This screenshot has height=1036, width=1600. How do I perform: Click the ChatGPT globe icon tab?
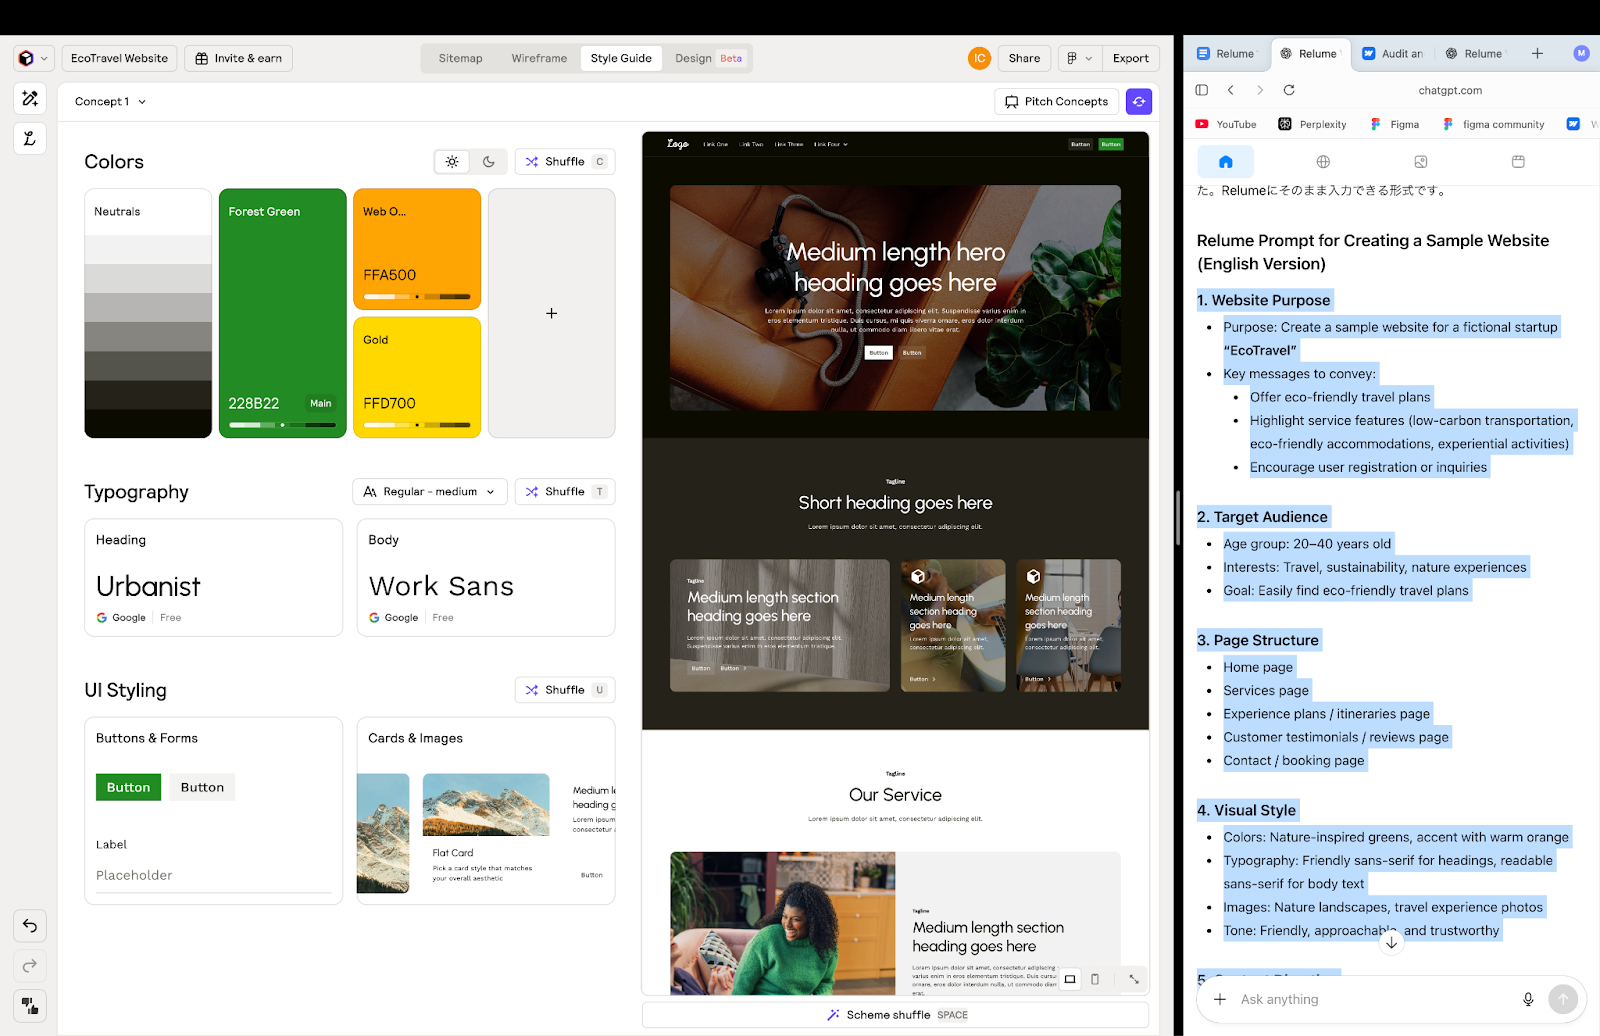click(1323, 161)
